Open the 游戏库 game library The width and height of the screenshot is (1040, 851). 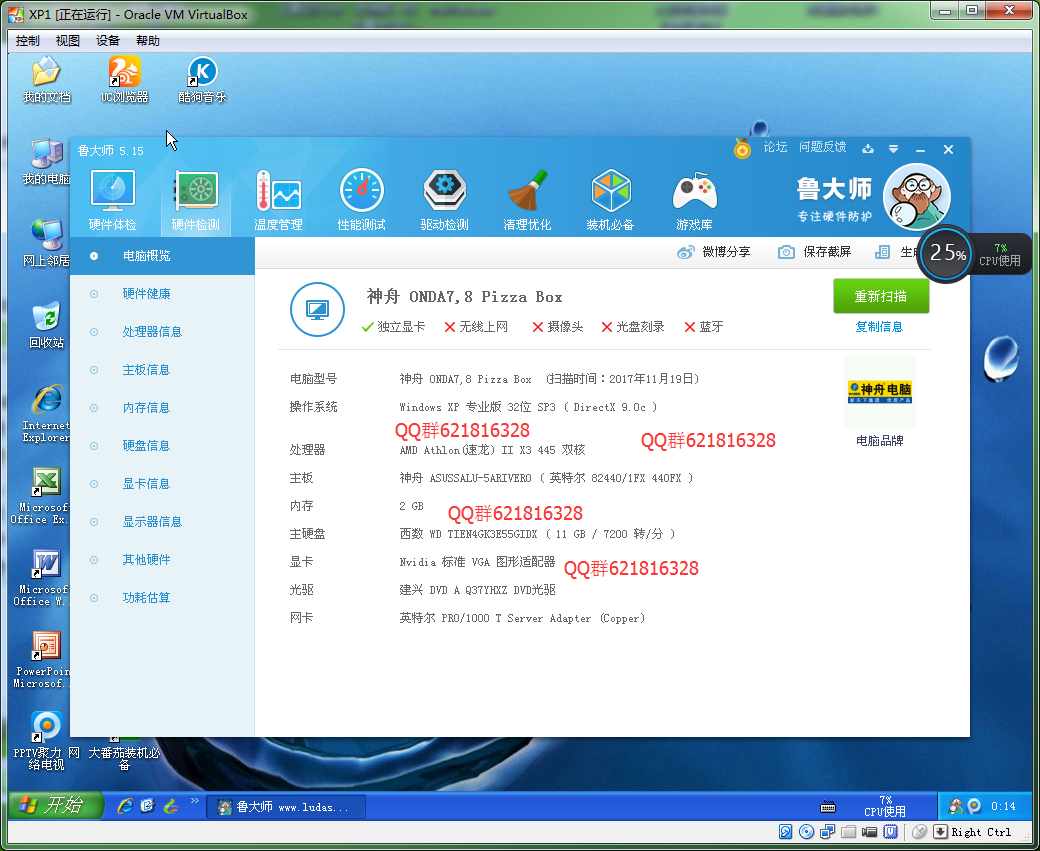click(694, 200)
